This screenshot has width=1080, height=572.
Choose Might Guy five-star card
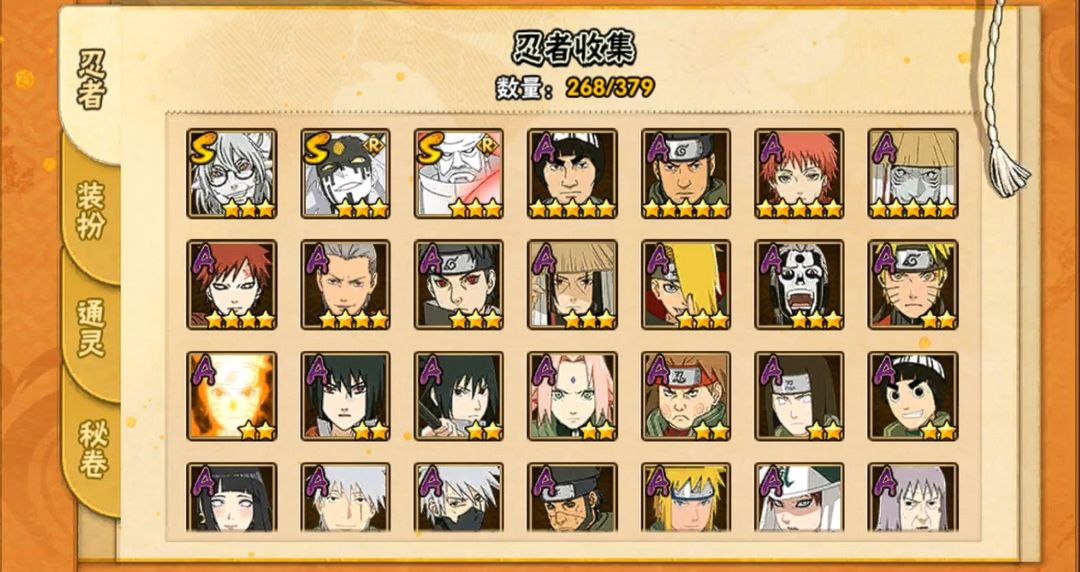coord(572,174)
